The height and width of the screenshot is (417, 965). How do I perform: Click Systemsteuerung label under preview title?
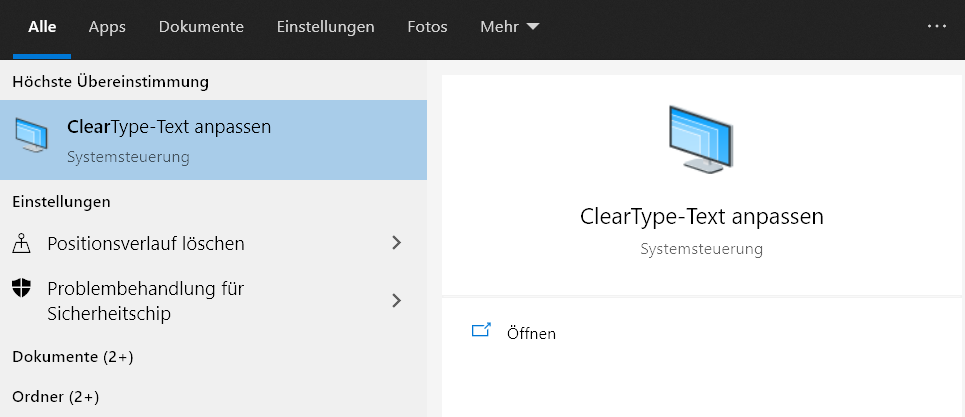pos(702,249)
